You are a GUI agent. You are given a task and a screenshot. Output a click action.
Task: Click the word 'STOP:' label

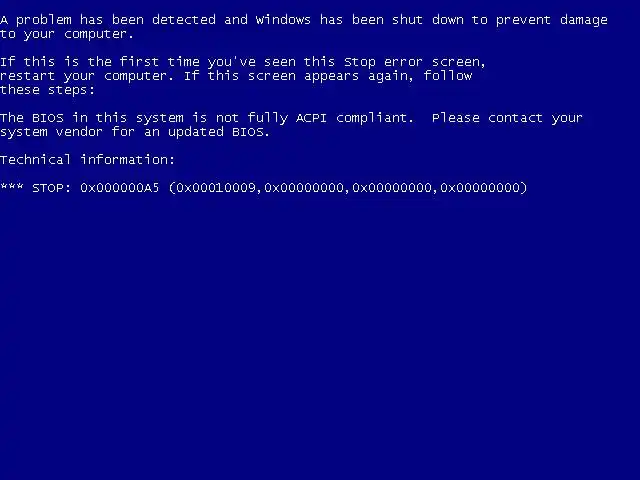51,188
